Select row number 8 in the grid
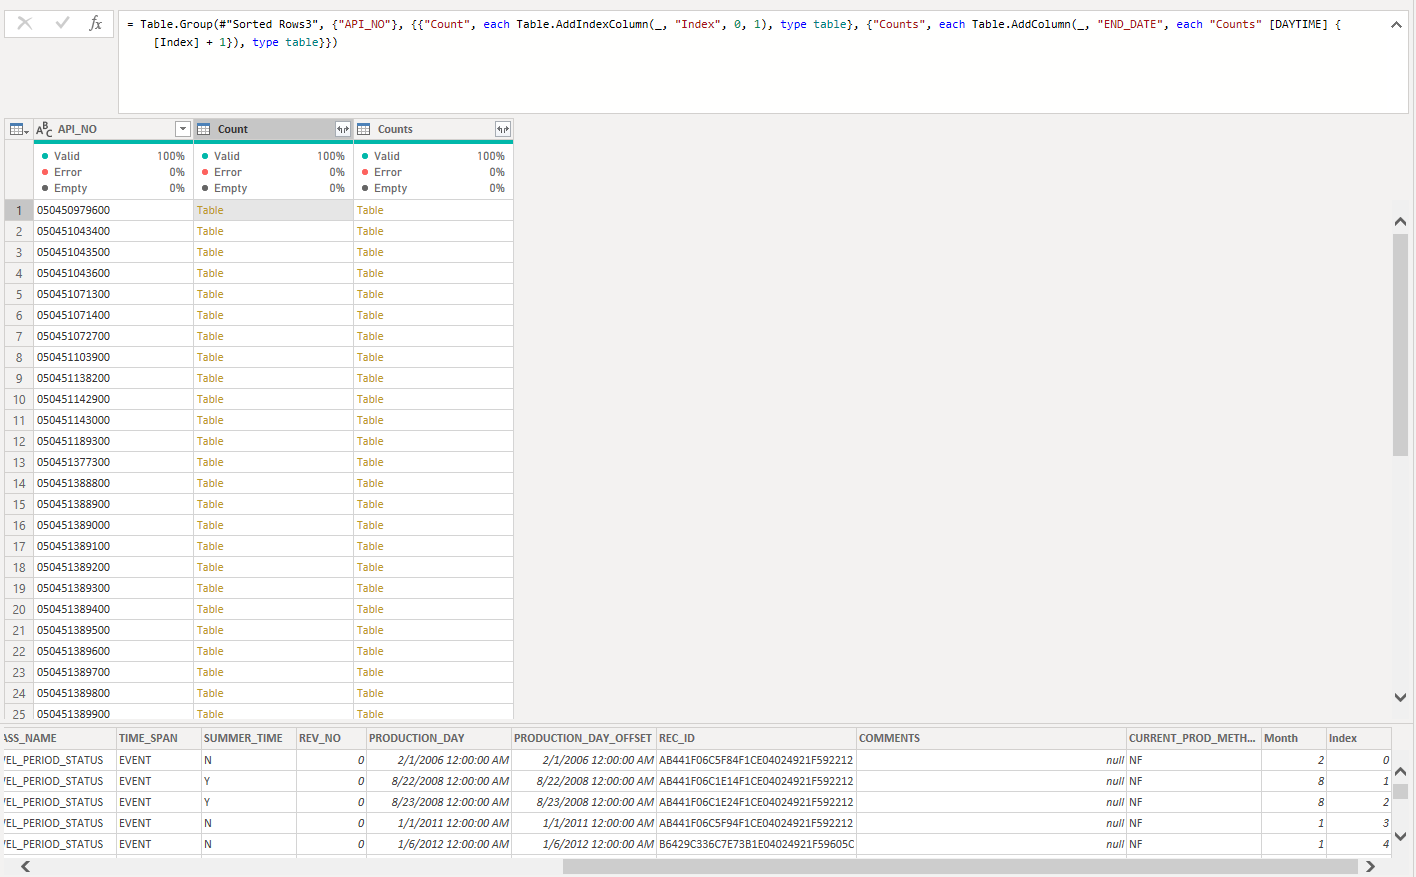Image resolution: width=1416 pixels, height=877 pixels. (19, 357)
